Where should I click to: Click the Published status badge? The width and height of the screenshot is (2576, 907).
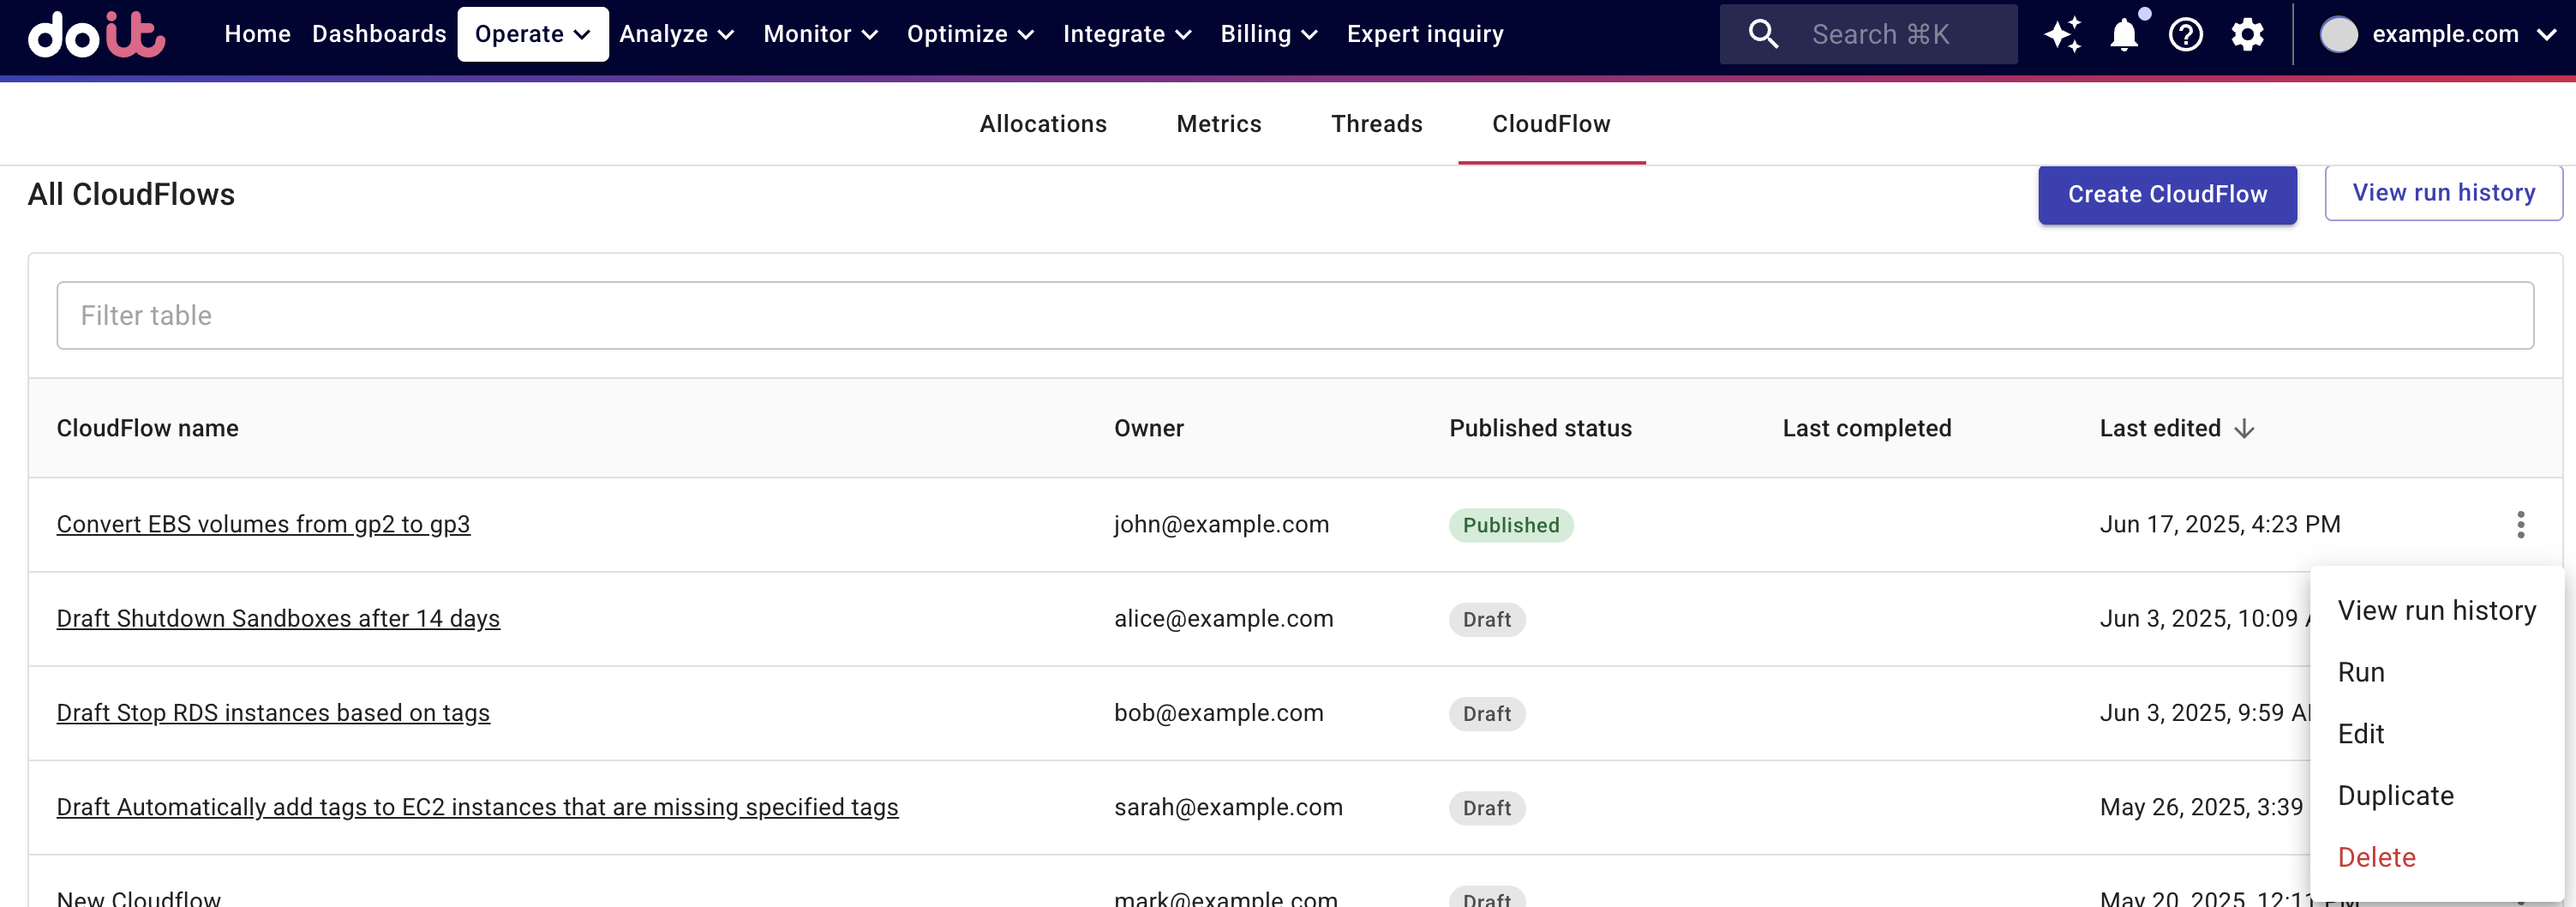[x=1511, y=525]
